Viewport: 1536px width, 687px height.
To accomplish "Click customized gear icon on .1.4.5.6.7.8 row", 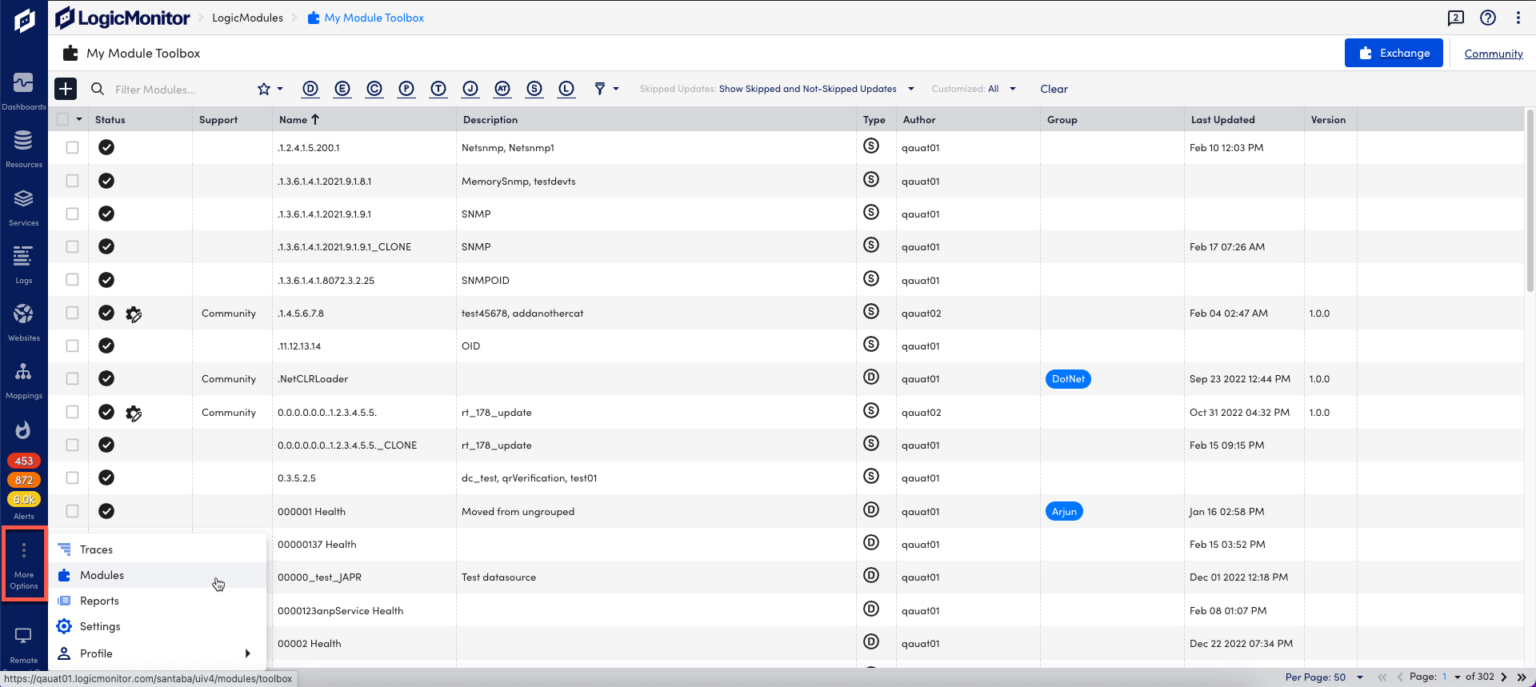I will coord(134,313).
